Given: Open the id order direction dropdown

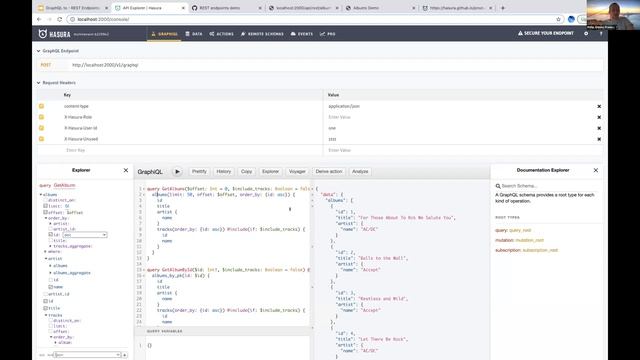Looking at the screenshot, I should [x=84, y=235].
